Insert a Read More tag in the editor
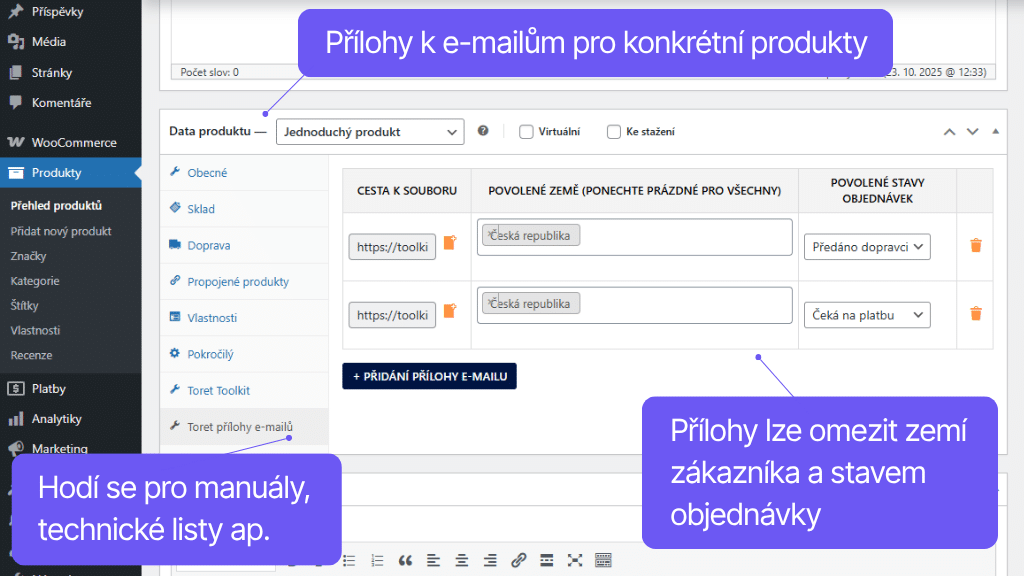The height and width of the screenshot is (576, 1024). pyautogui.click(x=546, y=560)
